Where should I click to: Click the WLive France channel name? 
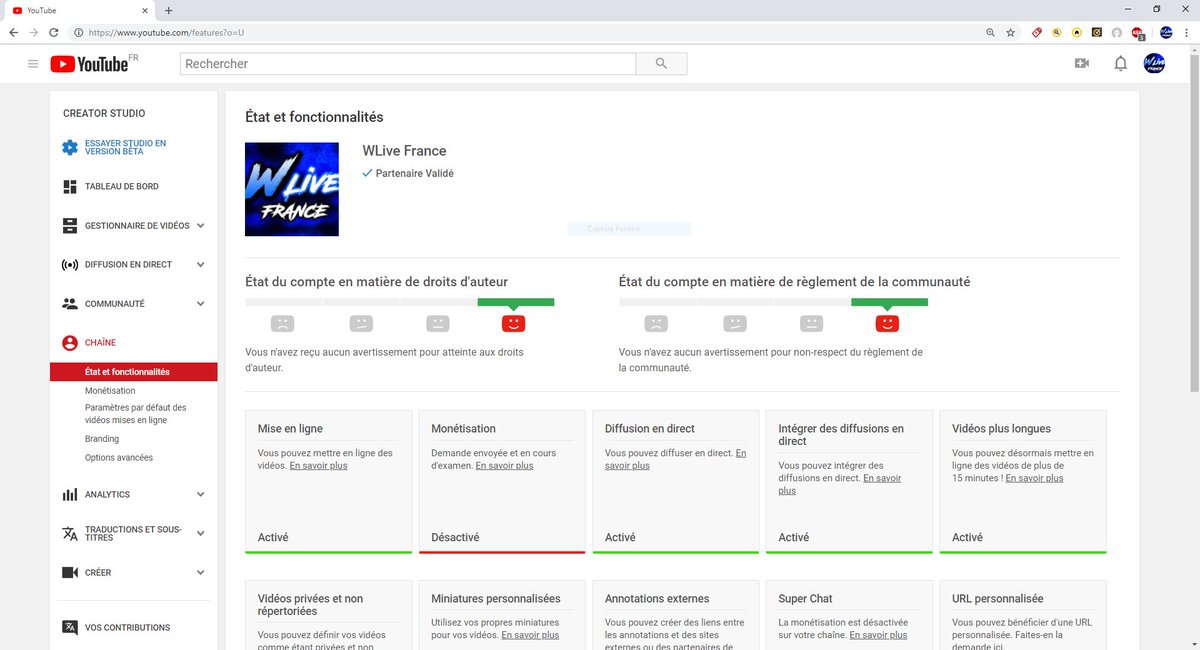tap(404, 151)
